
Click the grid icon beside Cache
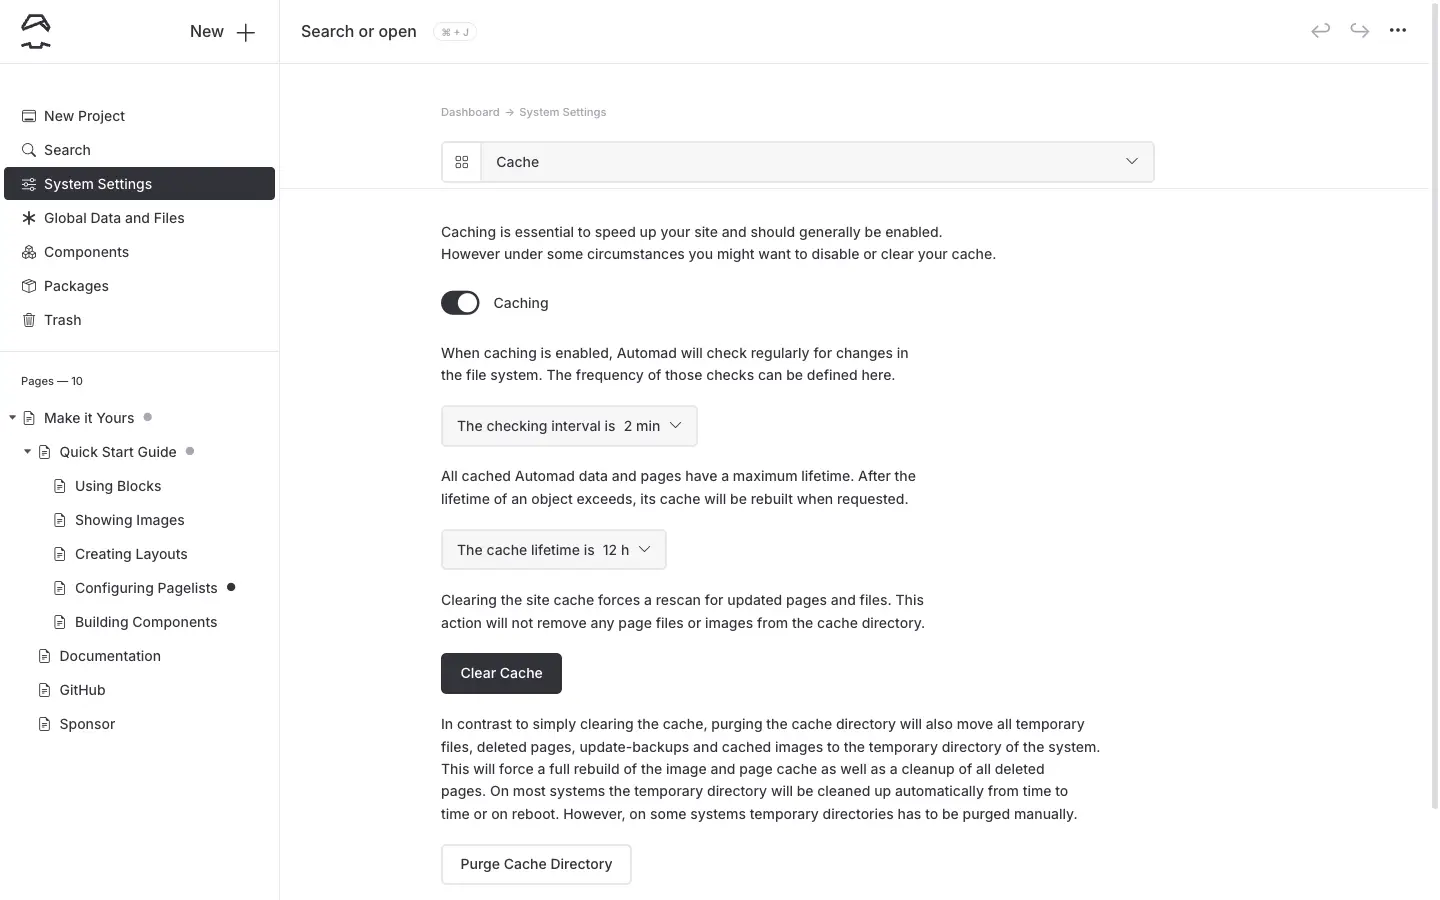[x=462, y=162]
